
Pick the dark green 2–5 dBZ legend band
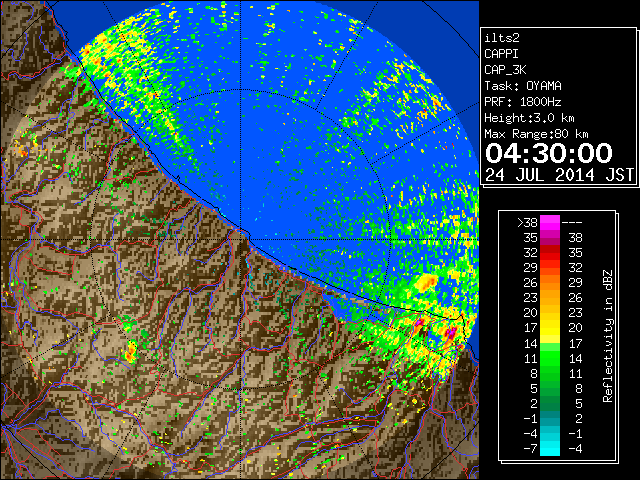550,403
